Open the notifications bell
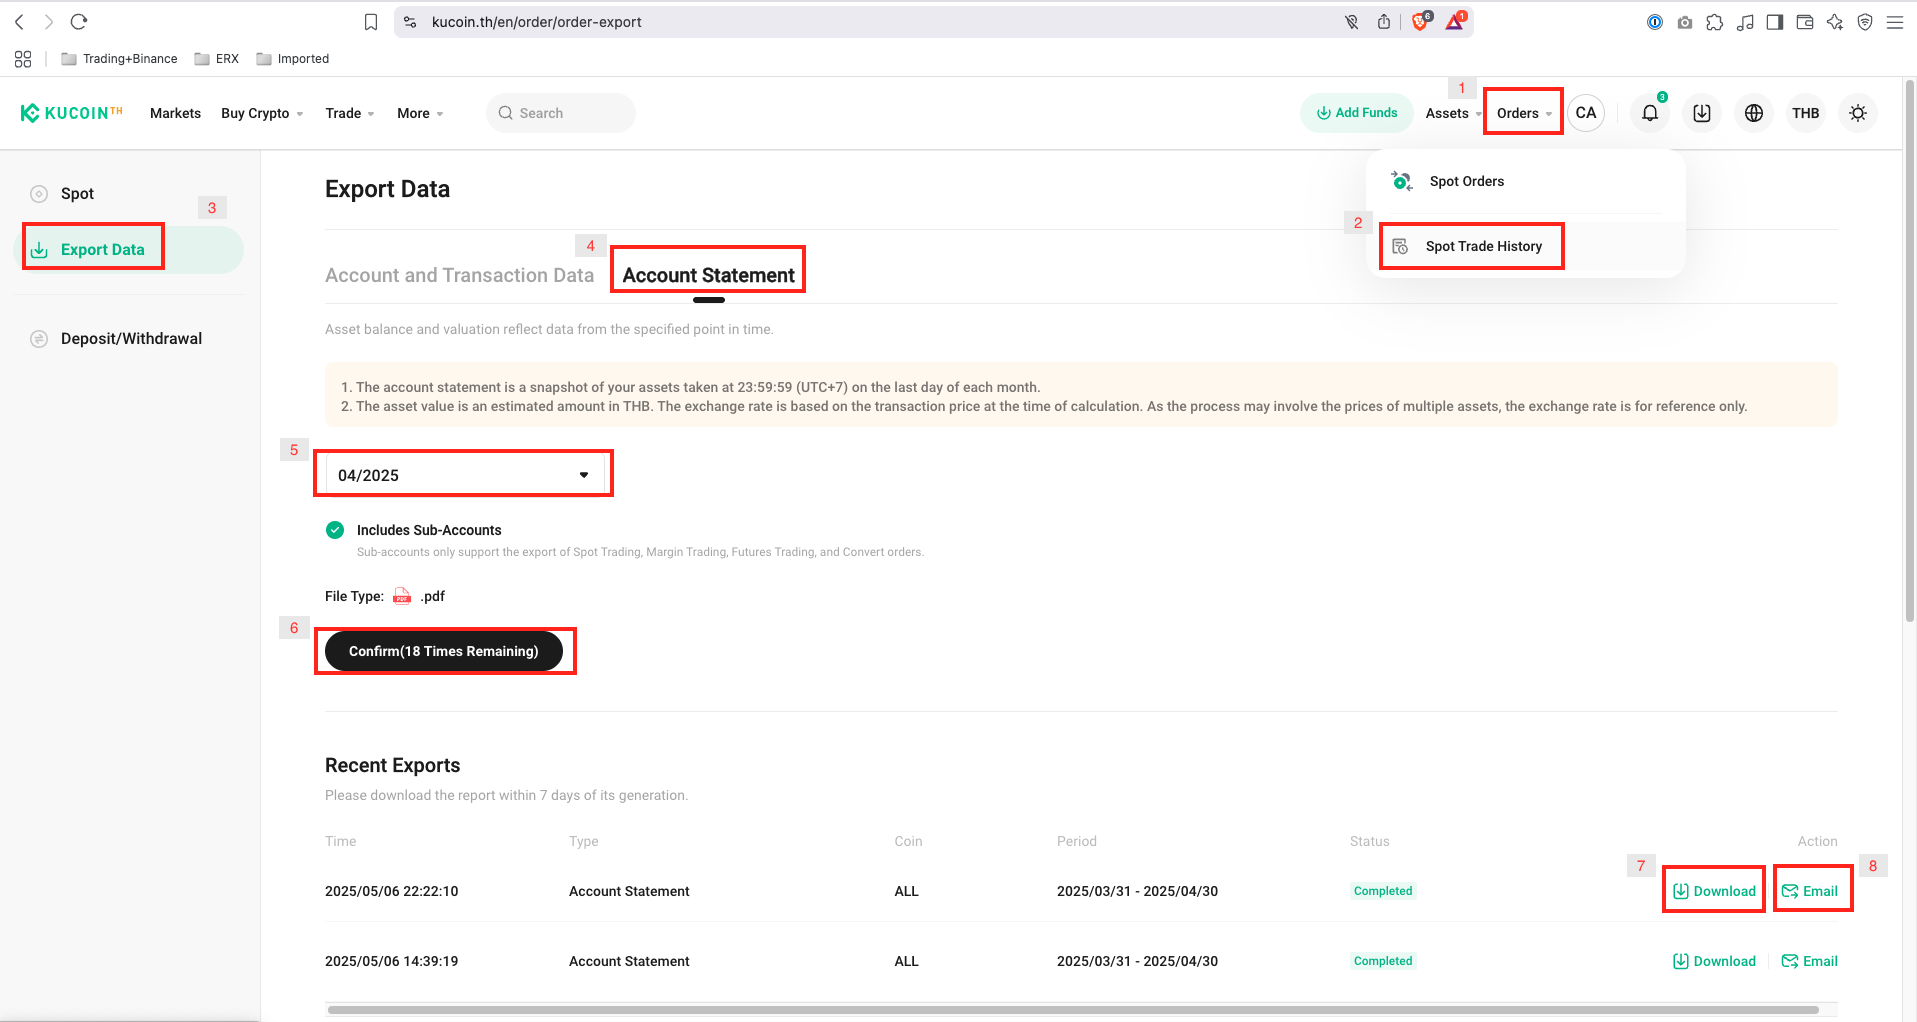 click(x=1648, y=113)
